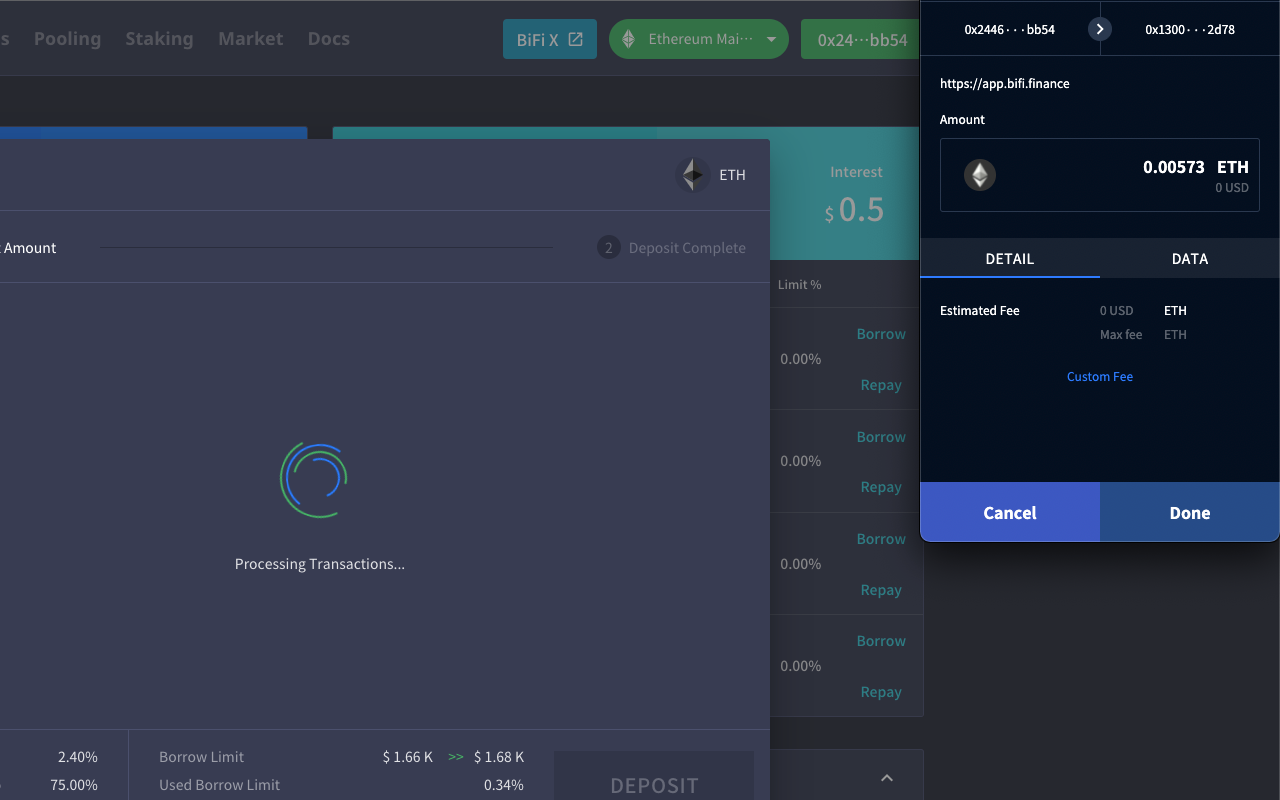The height and width of the screenshot is (800, 1280).
Task: Click the ETH token icon in the Amount field
Action: [980, 174]
